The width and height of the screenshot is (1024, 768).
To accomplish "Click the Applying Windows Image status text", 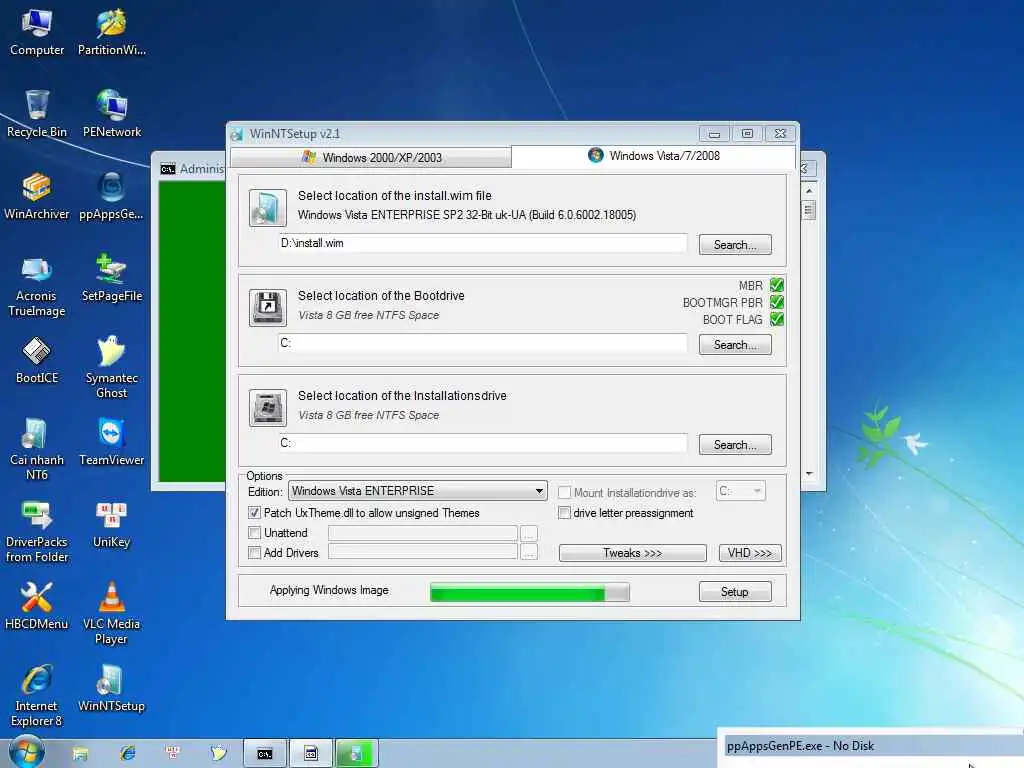I will [329, 590].
